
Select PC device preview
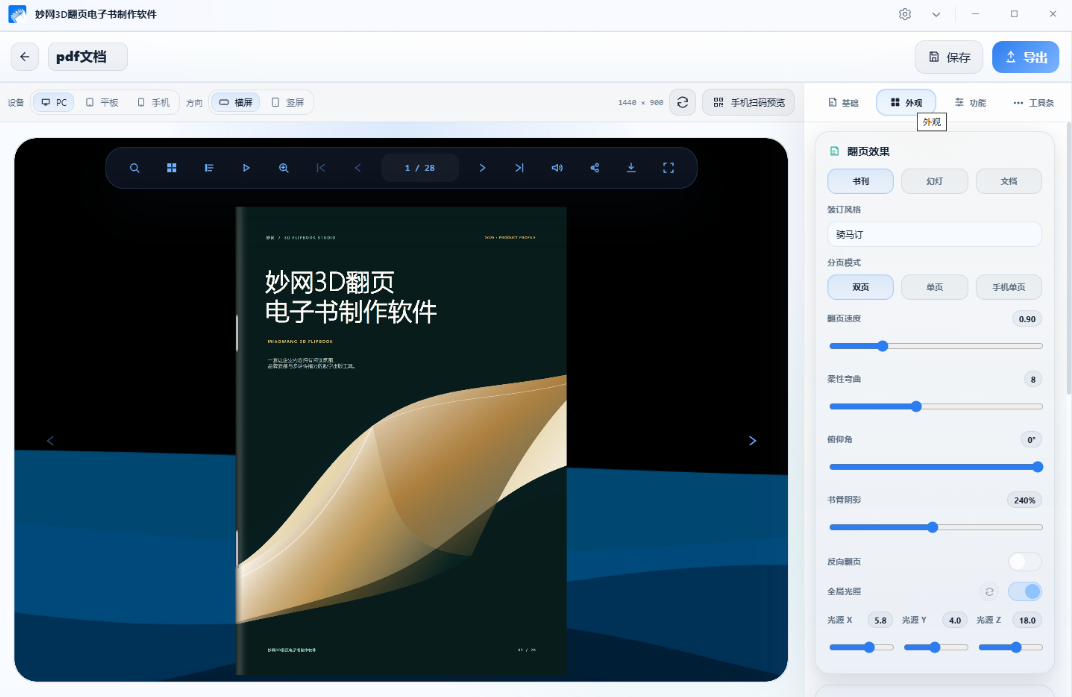tap(53, 103)
